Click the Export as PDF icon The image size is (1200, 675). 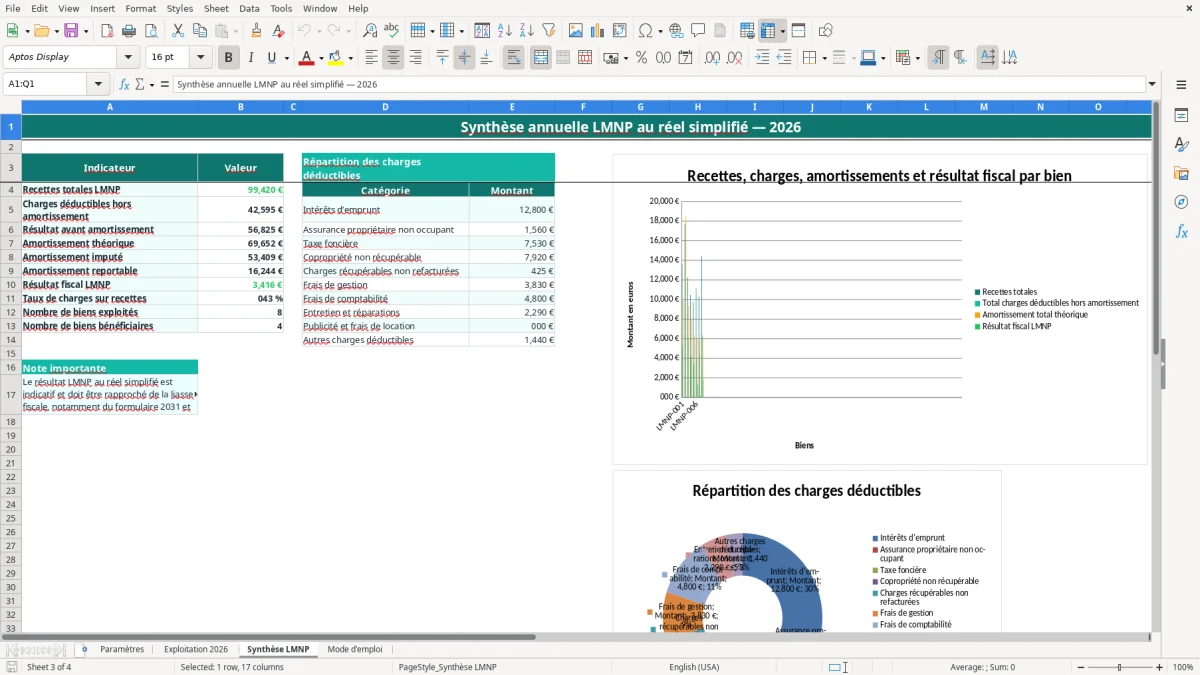point(107,31)
